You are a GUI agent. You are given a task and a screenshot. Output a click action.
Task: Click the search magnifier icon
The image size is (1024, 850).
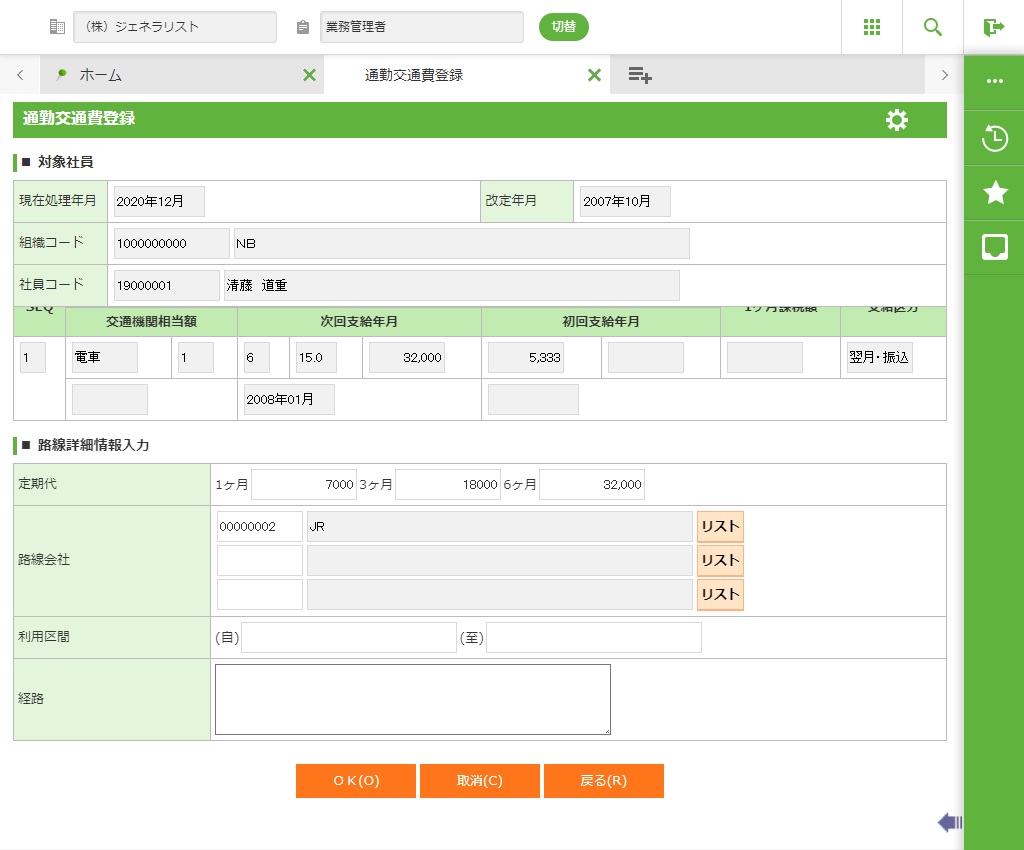(932, 27)
